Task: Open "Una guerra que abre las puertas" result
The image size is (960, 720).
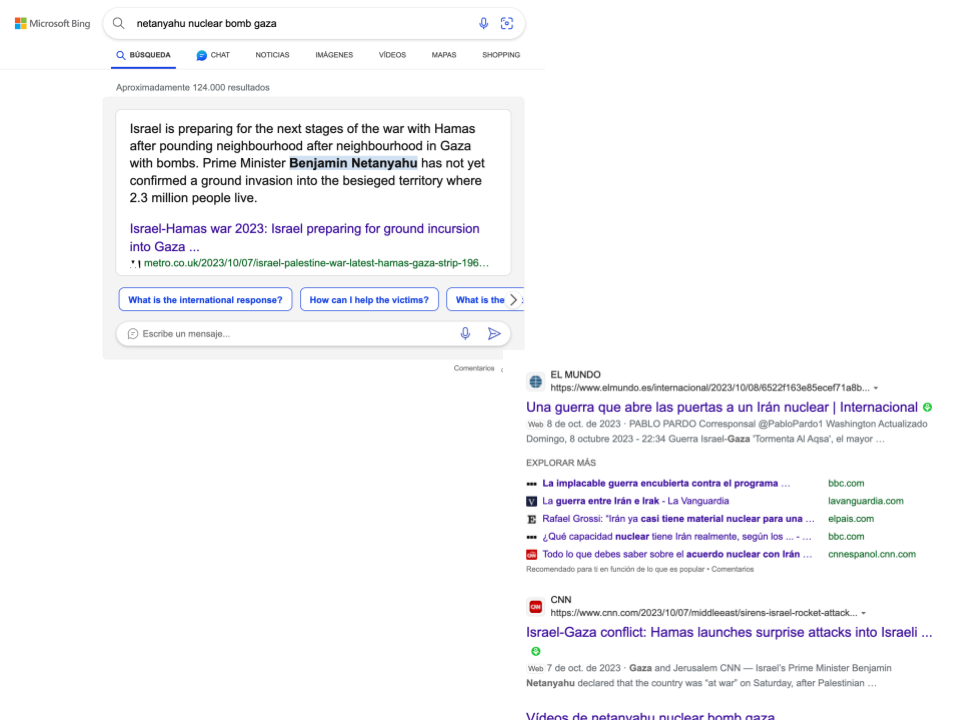Action: point(721,407)
